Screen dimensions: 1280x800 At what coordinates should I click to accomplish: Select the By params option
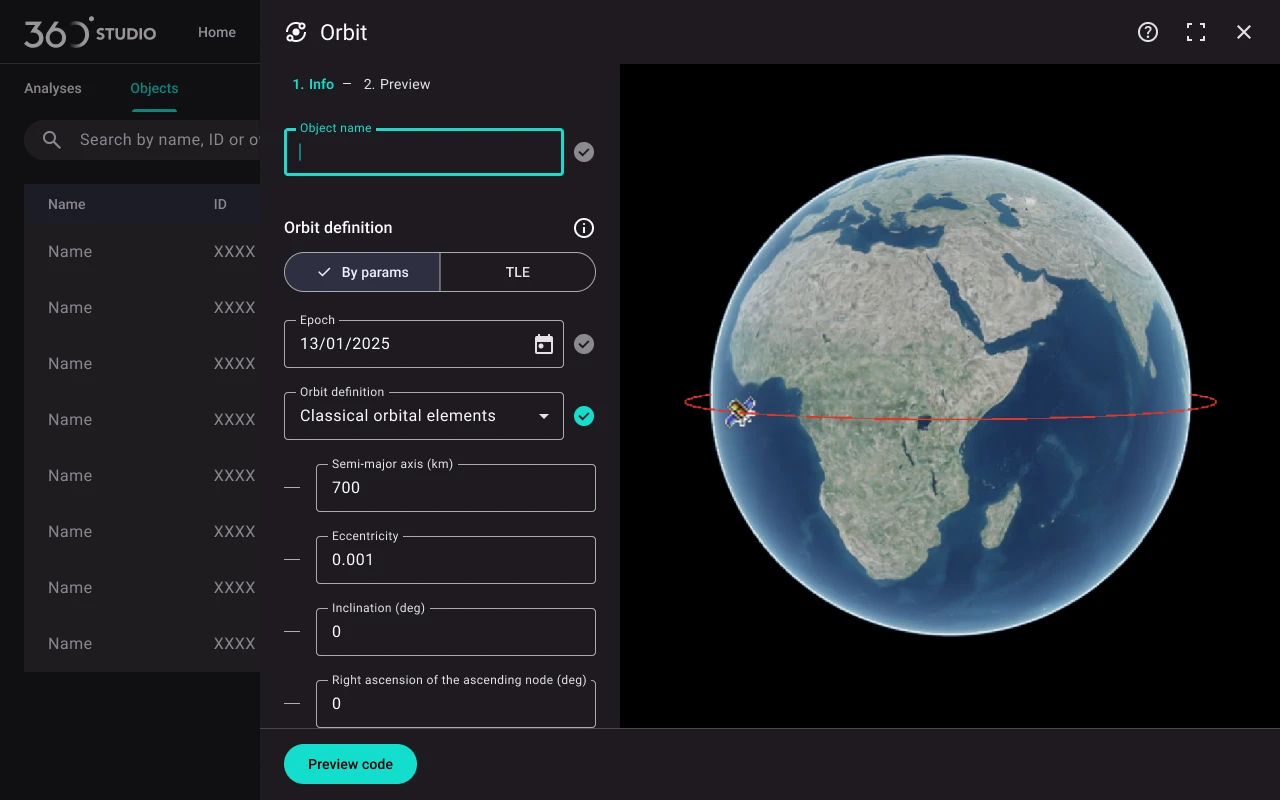coord(362,272)
